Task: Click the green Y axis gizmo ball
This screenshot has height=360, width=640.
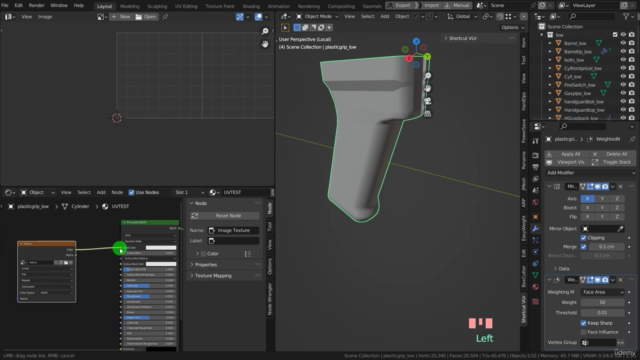Action: coord(427,56)
